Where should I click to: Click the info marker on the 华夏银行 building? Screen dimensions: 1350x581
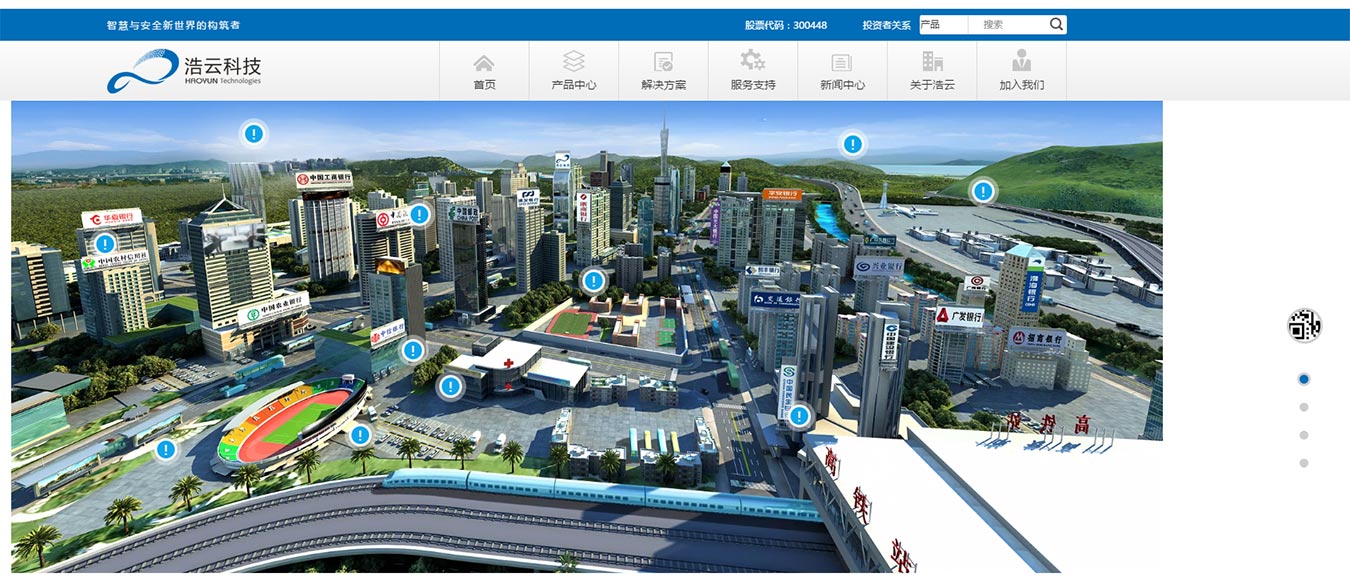tap(105, 243)
